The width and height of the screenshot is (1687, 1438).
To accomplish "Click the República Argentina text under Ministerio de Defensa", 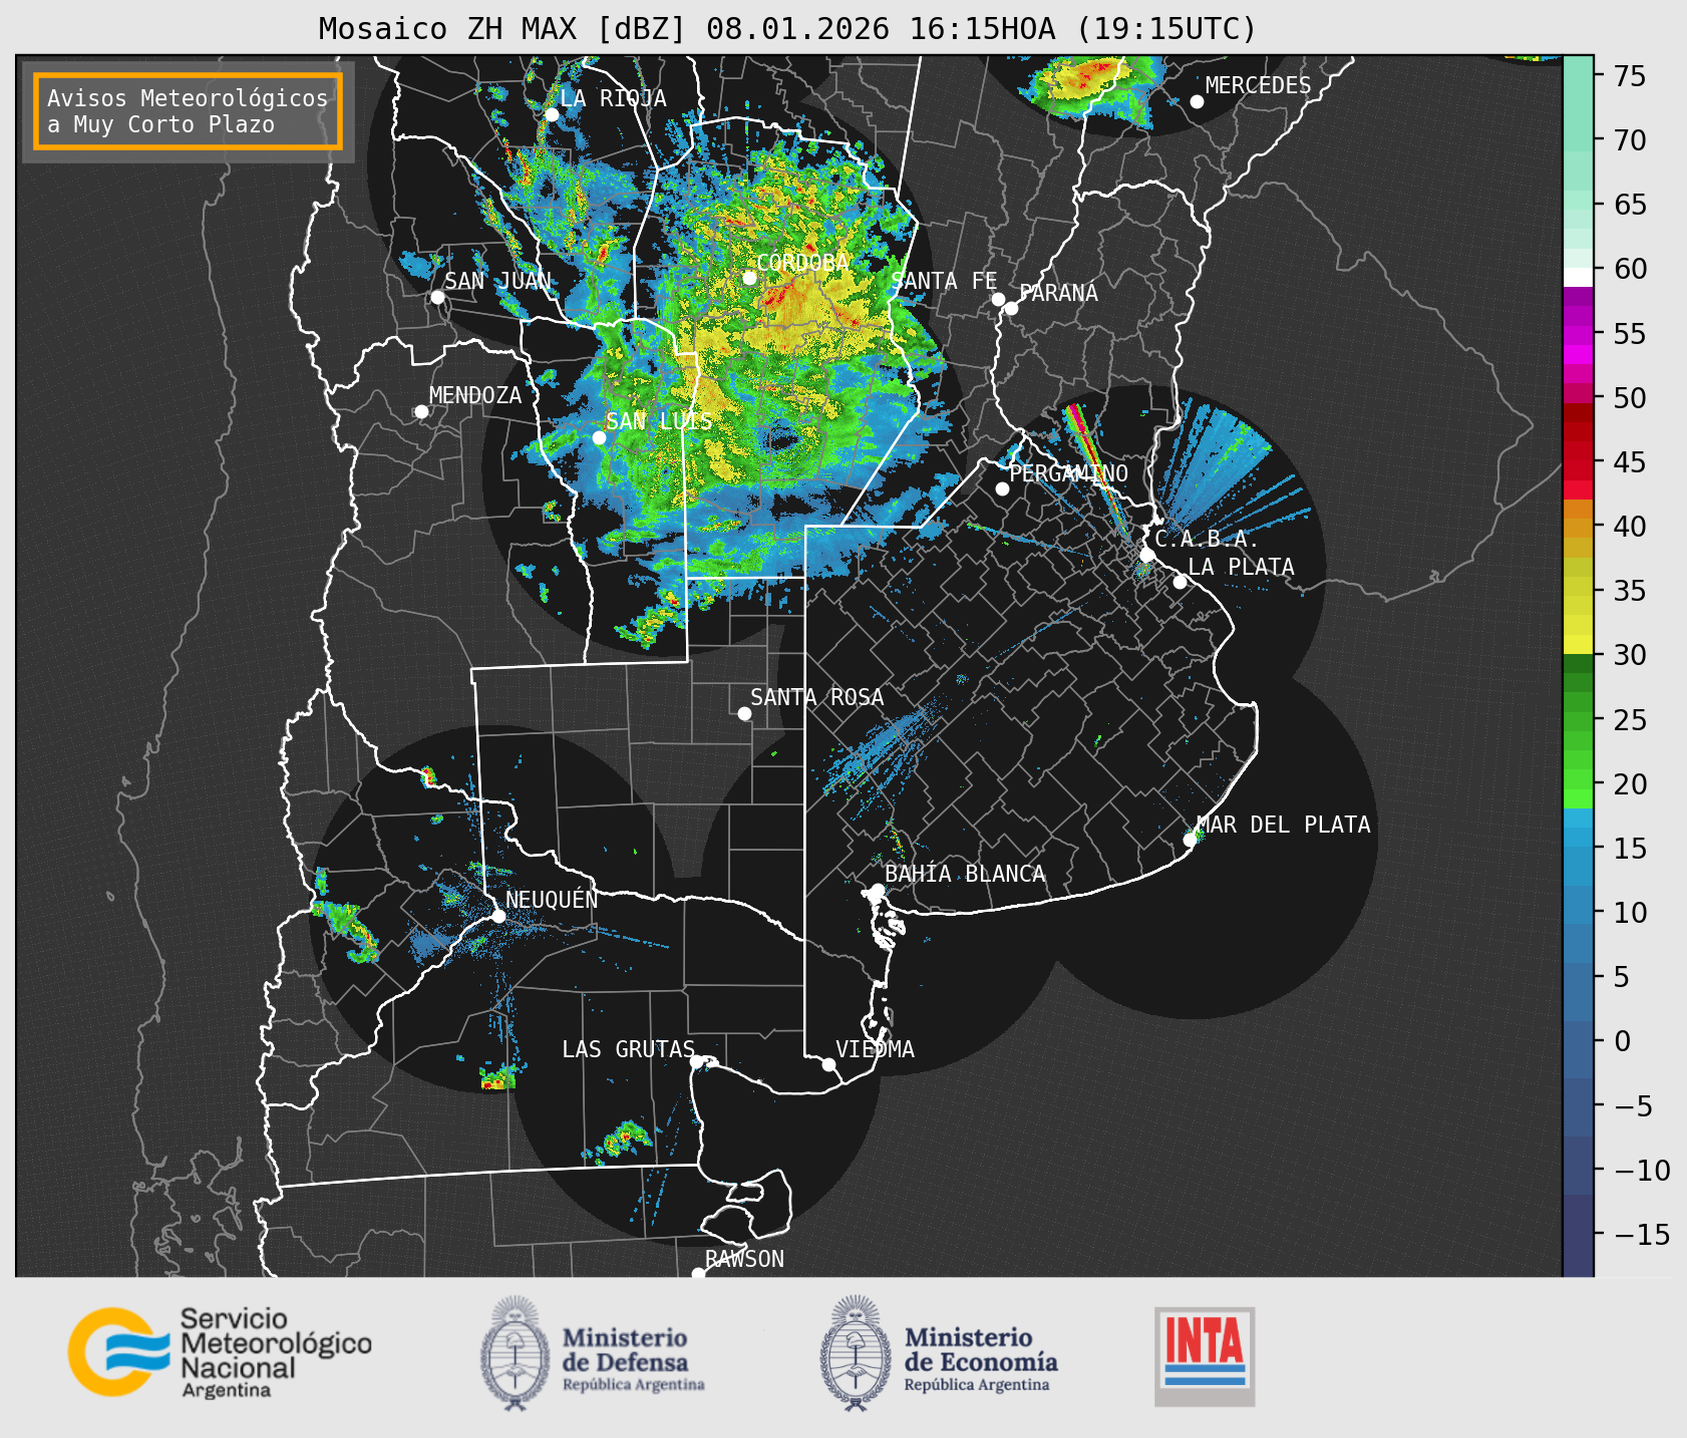I will click(634, 1385).
